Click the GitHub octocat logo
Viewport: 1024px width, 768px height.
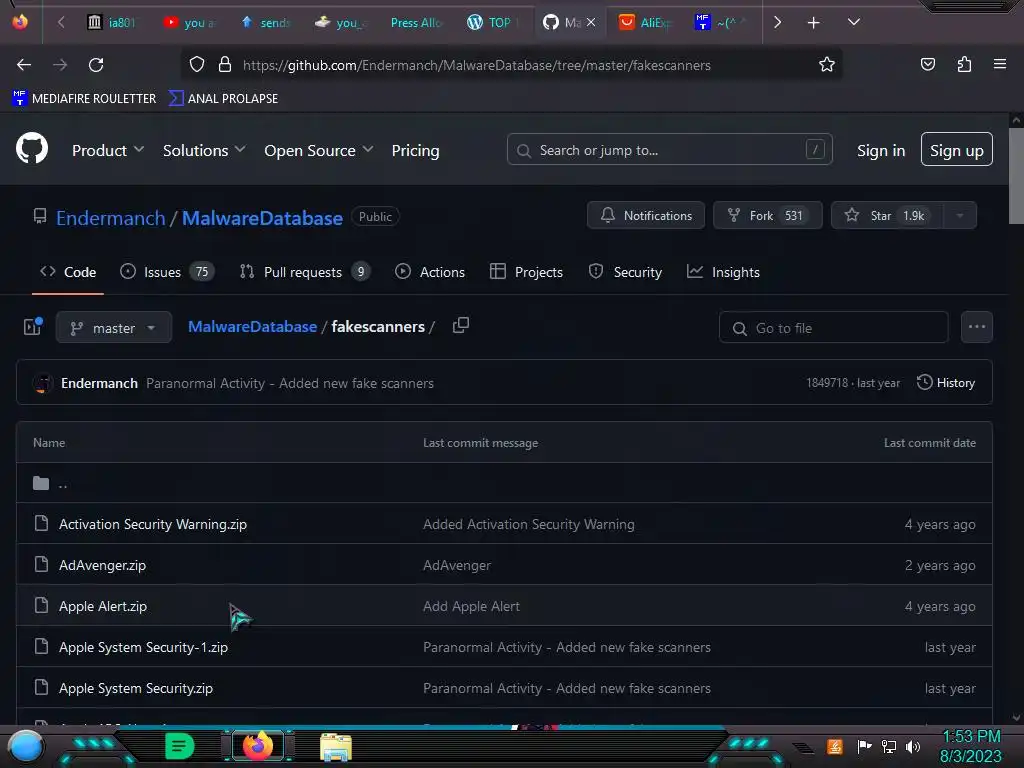click(32, 149)
